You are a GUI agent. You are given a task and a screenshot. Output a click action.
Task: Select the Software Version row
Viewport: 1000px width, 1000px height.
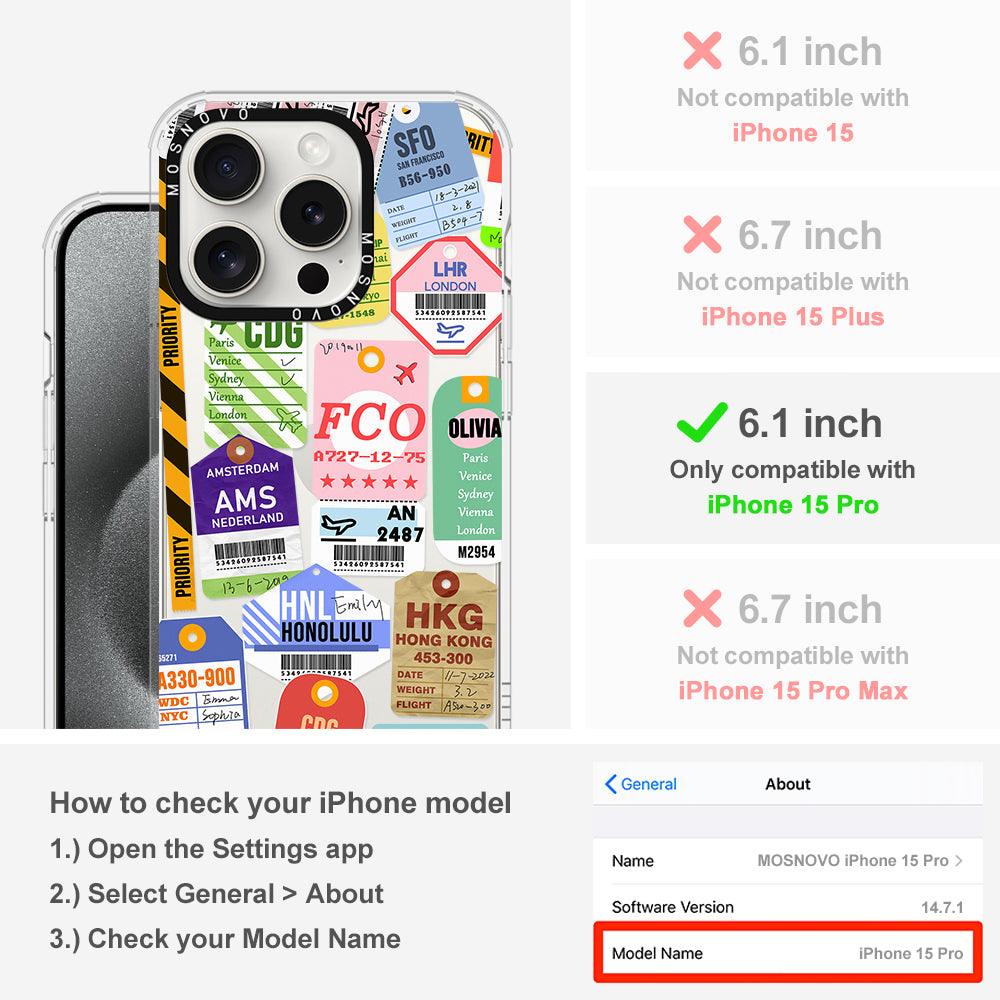[x=788, y=907]
